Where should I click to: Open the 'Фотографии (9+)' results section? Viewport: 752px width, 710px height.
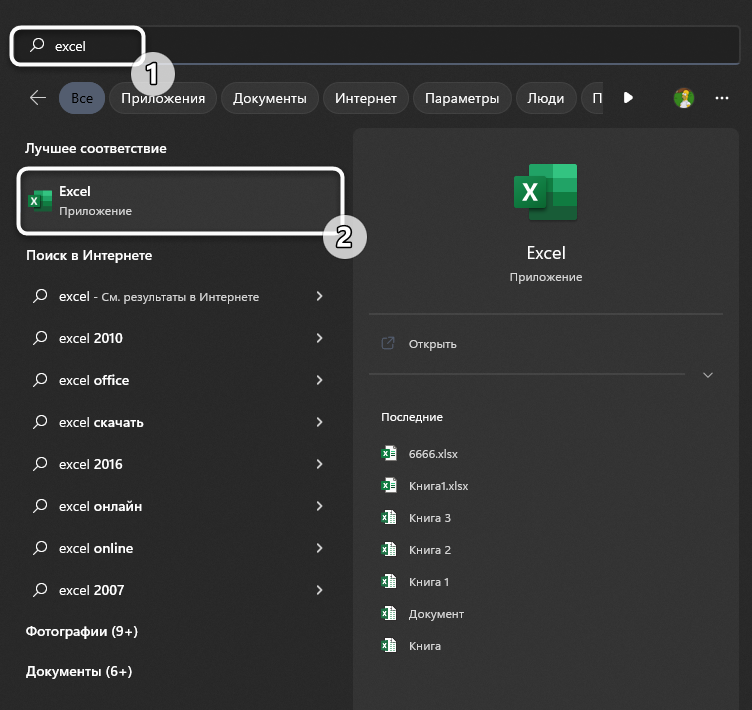click(x=82, y=631)
